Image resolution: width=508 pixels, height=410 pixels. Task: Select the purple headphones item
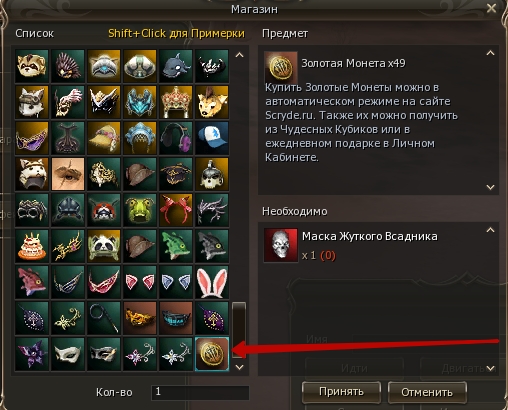pos(176,138)
